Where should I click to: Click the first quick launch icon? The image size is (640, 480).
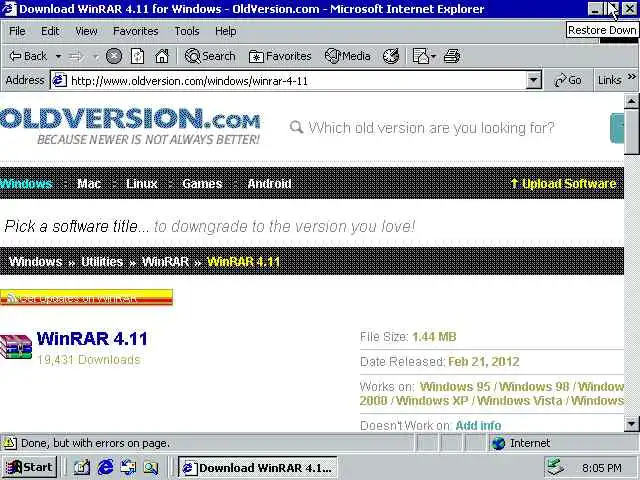coord(82,467)
